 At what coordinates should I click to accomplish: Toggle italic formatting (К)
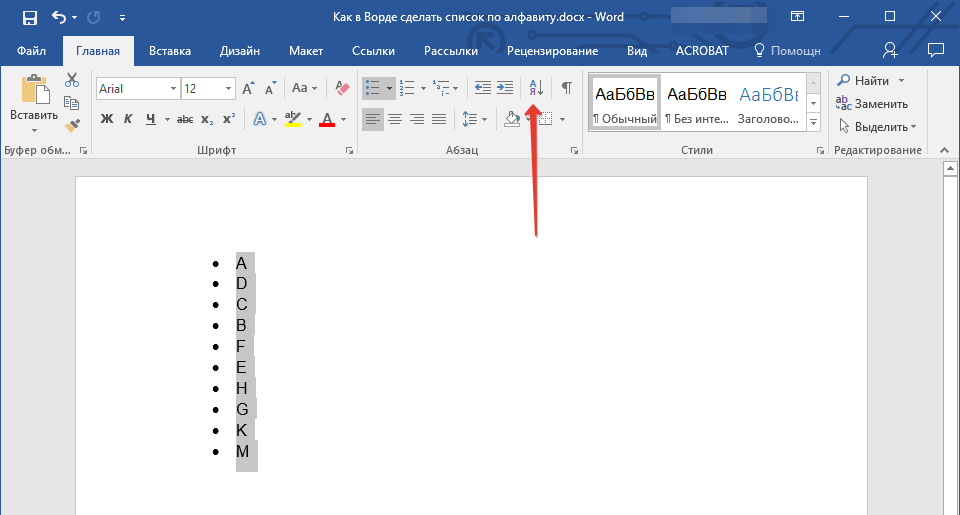128,119
